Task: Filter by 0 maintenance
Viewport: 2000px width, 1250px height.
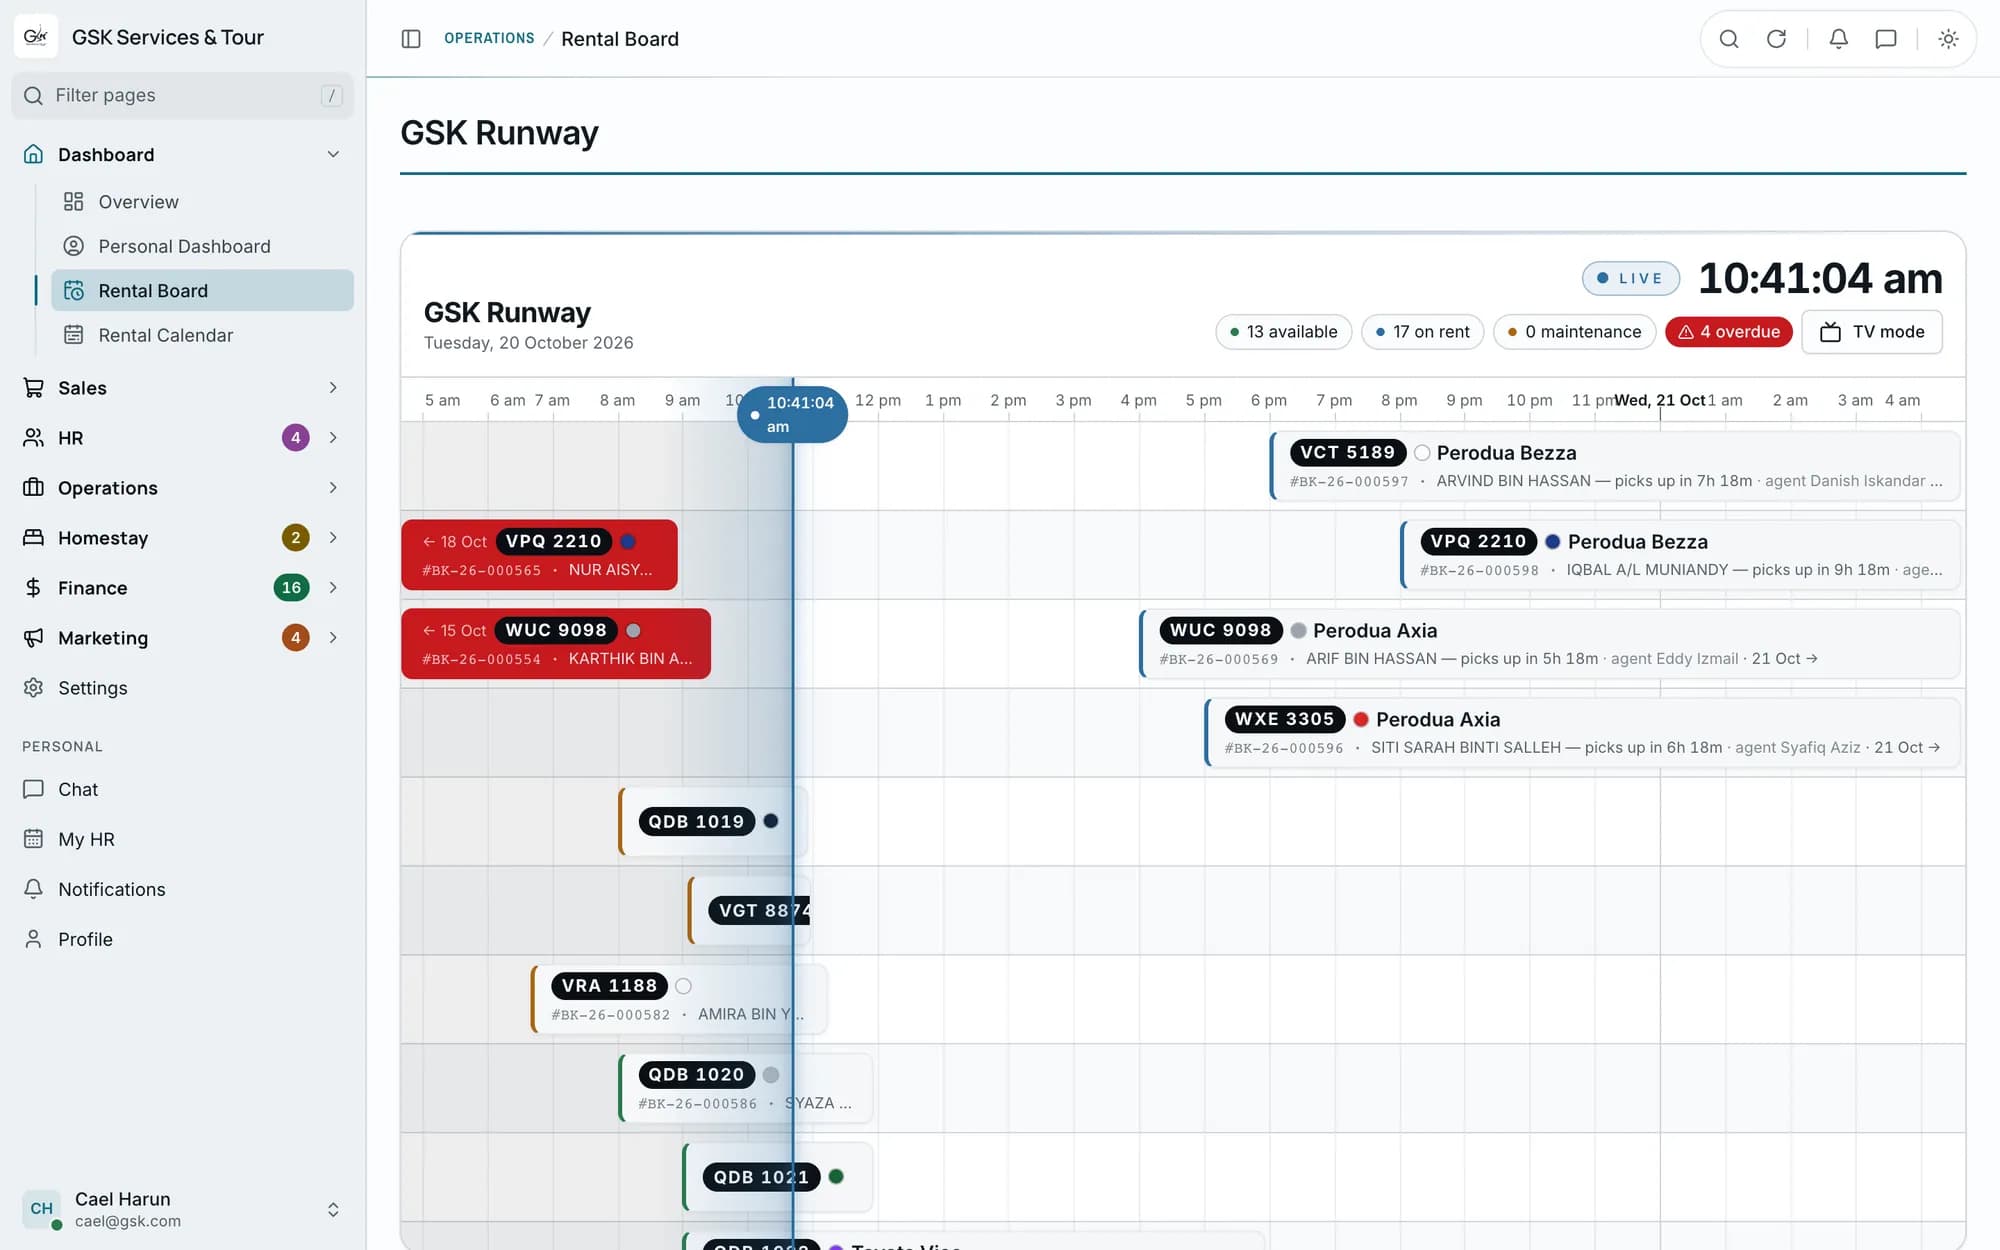Action: coord(1574,332)
